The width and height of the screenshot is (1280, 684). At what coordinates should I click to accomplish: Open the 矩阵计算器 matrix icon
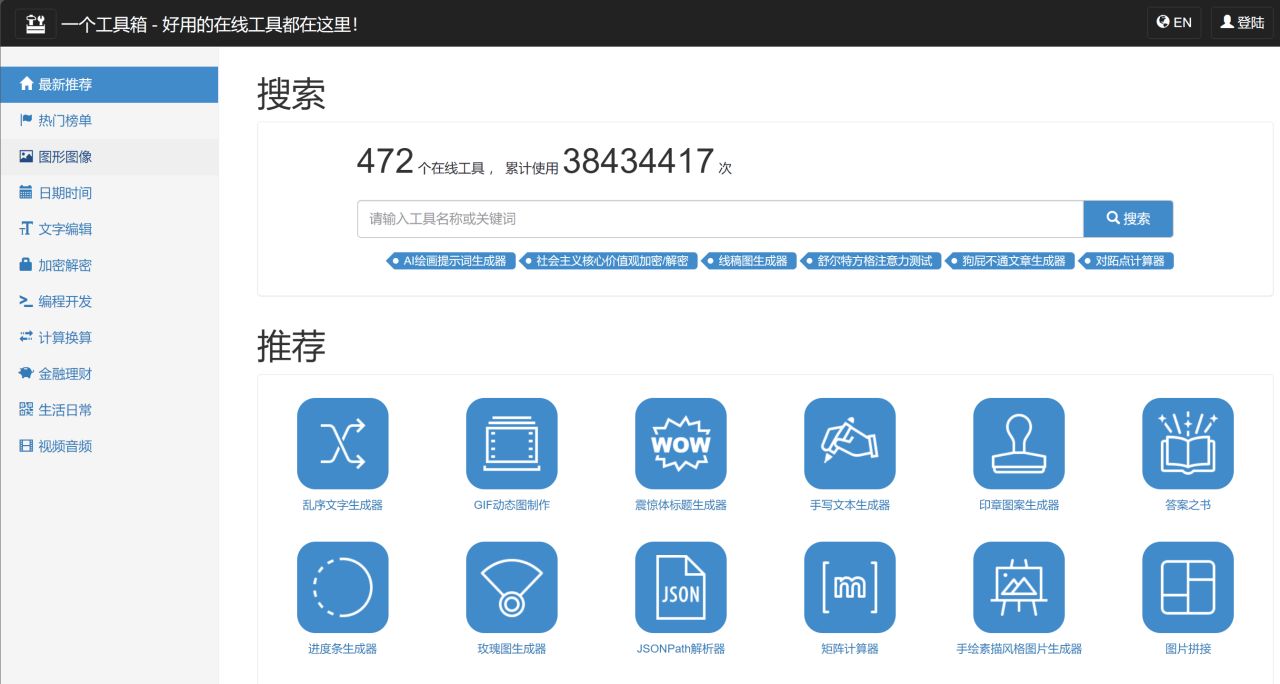point(849,587)
